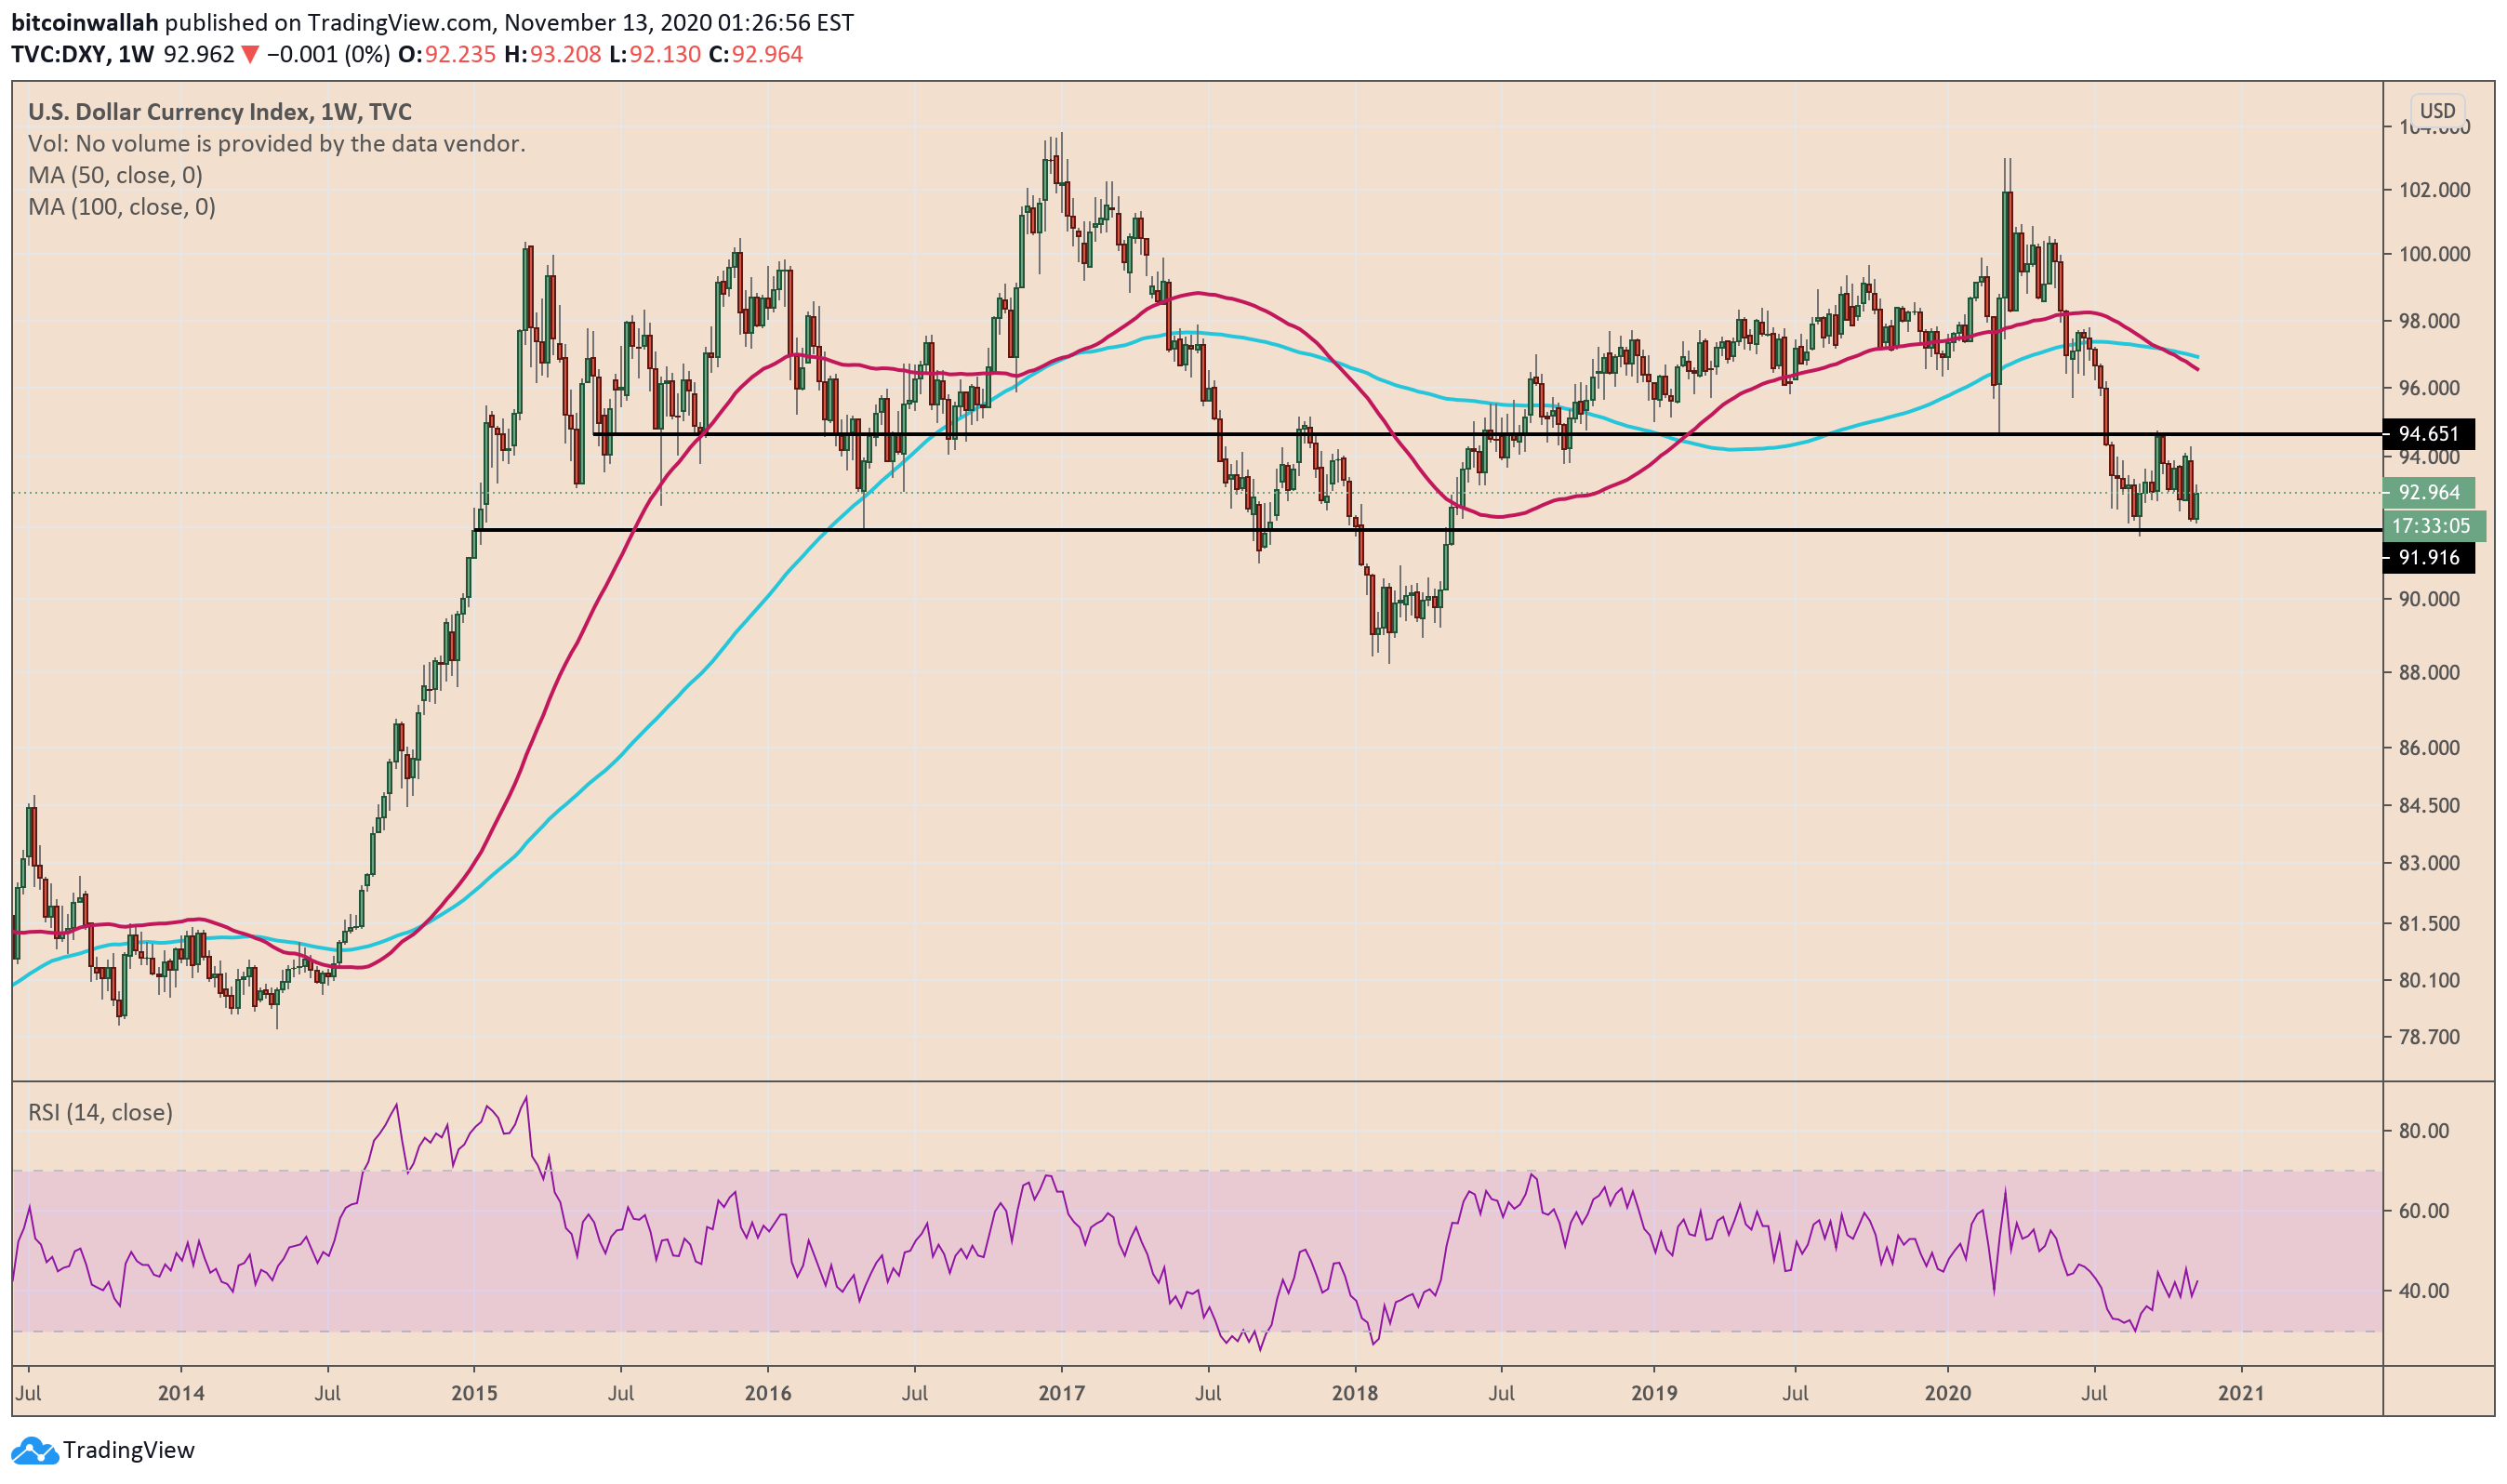Select the RSI (14, close) indicator legend
Image resolution: width=2507 pixels, height=1484 pixels.
[x=100, y=1113]
